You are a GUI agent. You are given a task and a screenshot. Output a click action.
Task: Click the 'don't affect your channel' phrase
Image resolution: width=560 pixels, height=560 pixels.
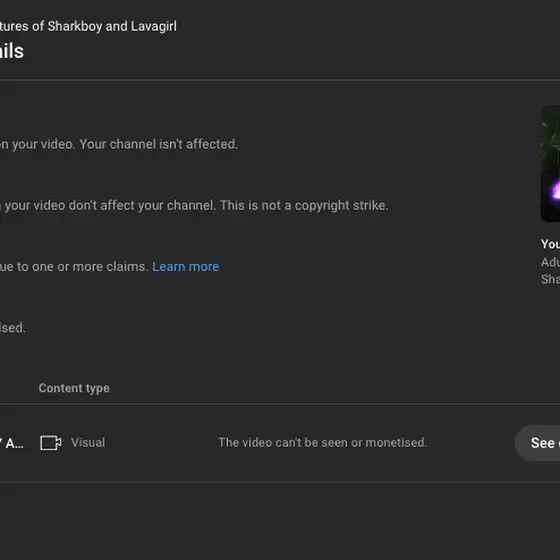[142, 206]
